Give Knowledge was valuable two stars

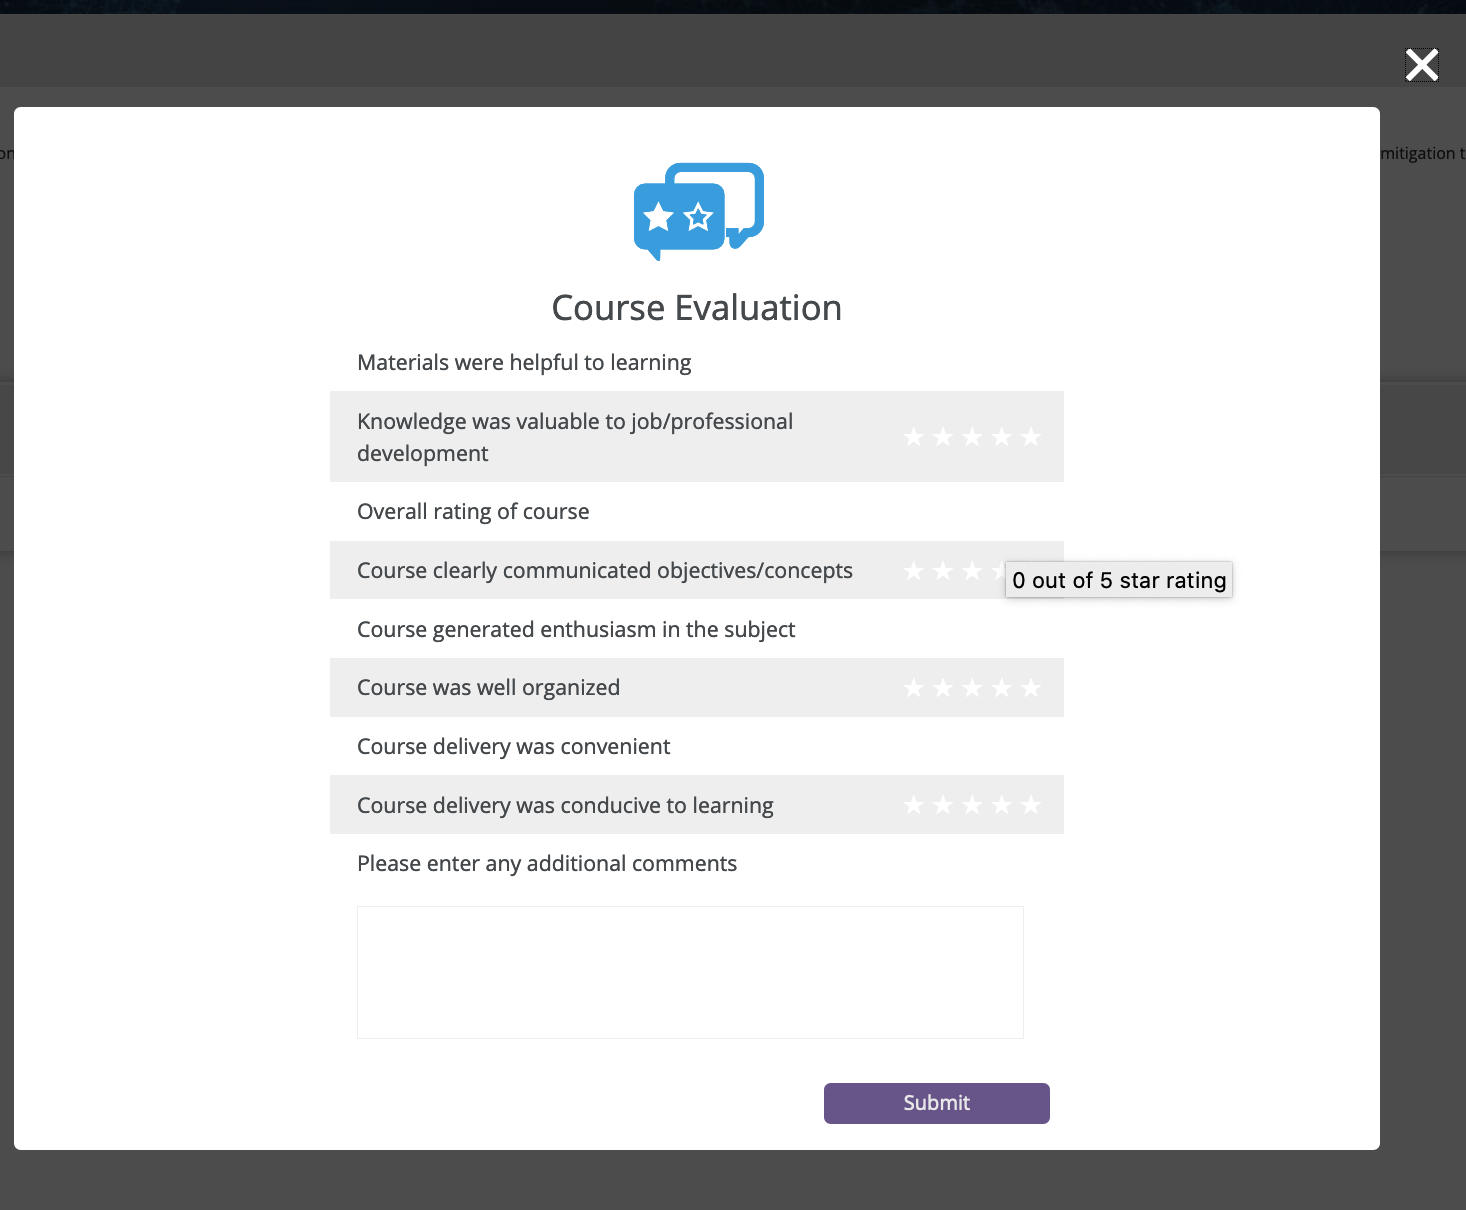(x=943, y=437)
